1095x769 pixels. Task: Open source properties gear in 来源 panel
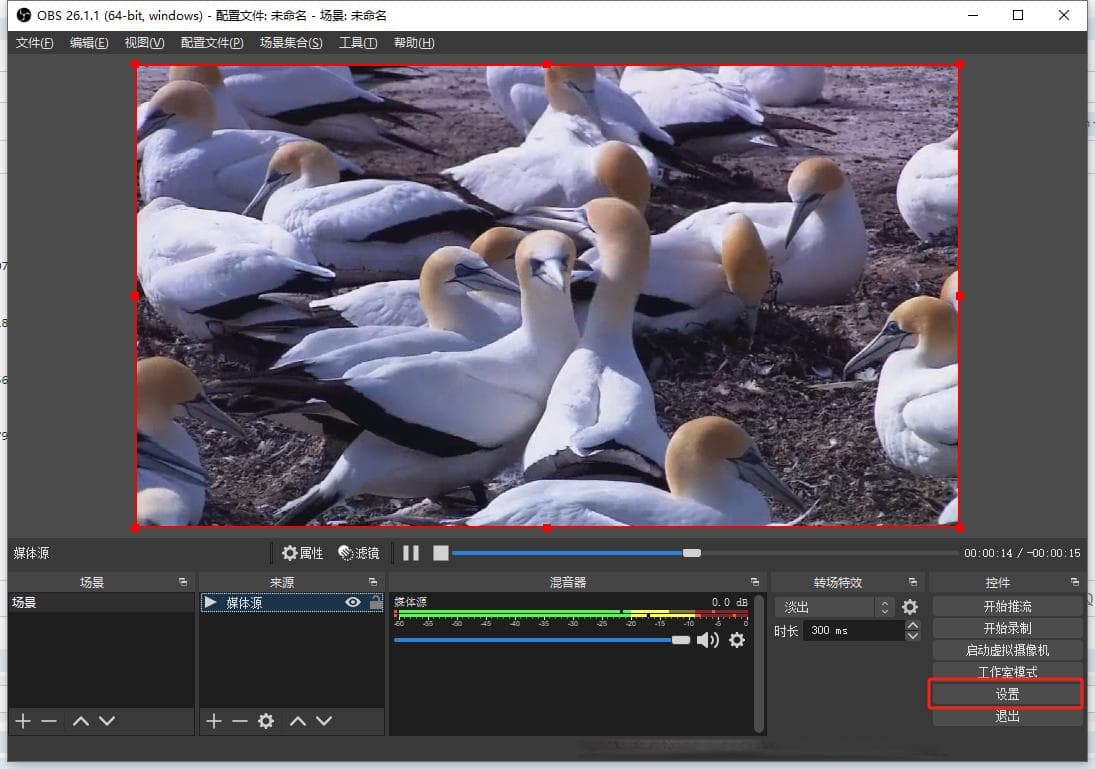coord(266,721)
